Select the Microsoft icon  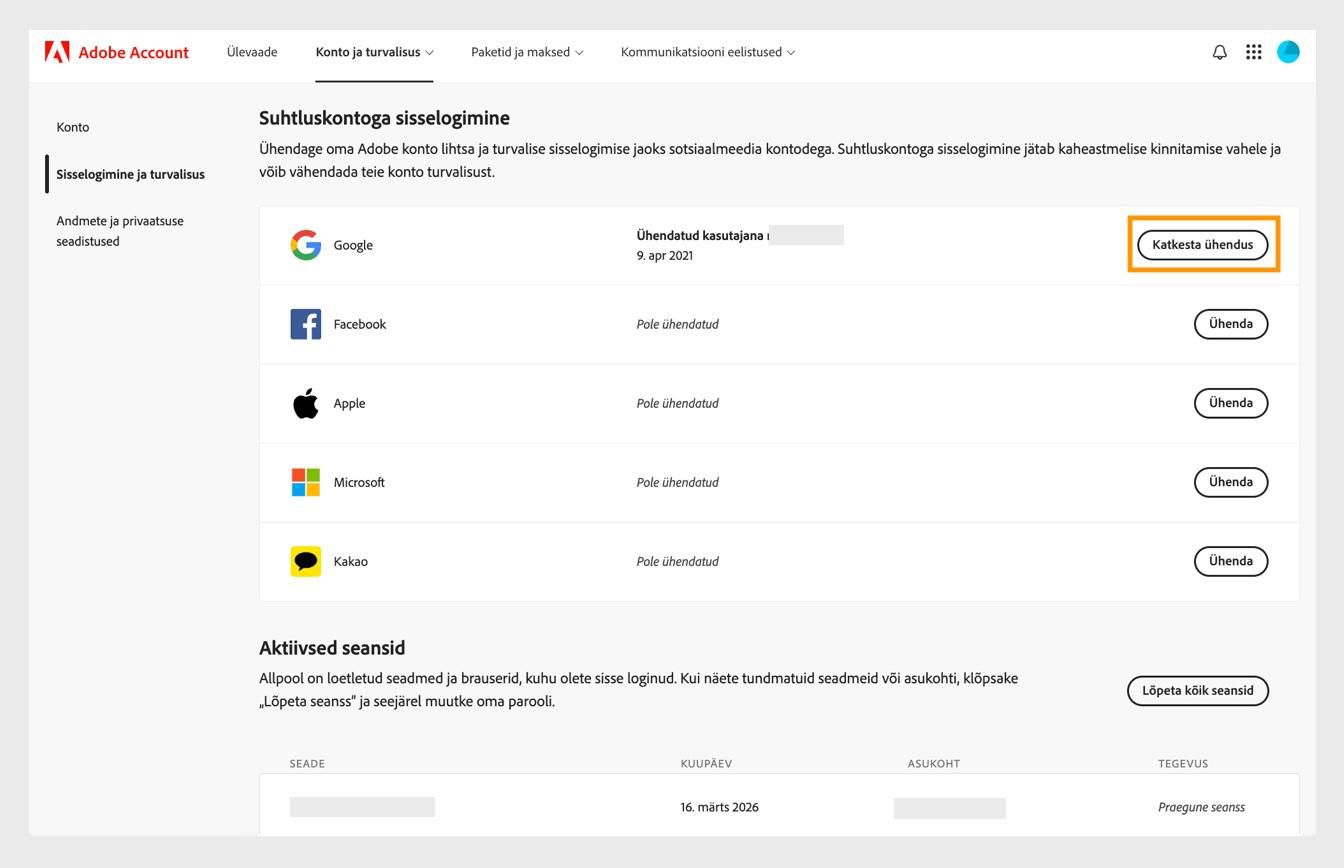(306, 481)
